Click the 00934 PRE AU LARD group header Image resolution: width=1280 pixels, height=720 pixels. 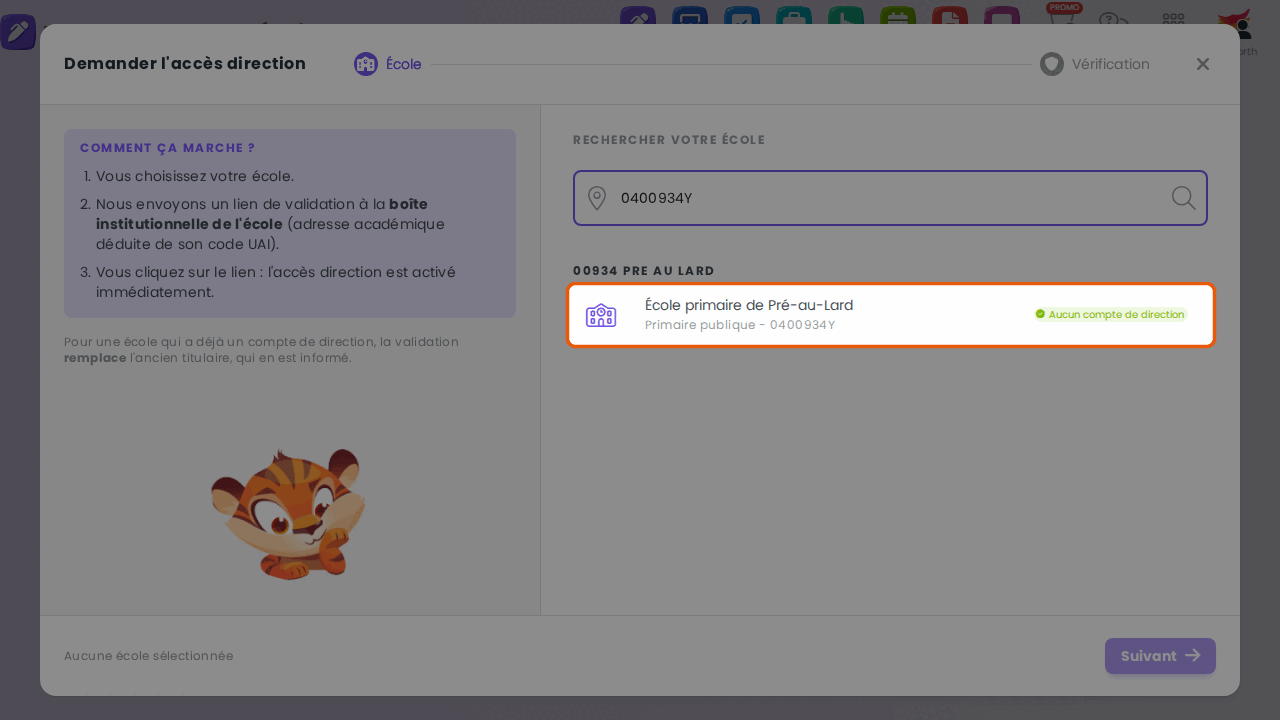pos(644,271)
